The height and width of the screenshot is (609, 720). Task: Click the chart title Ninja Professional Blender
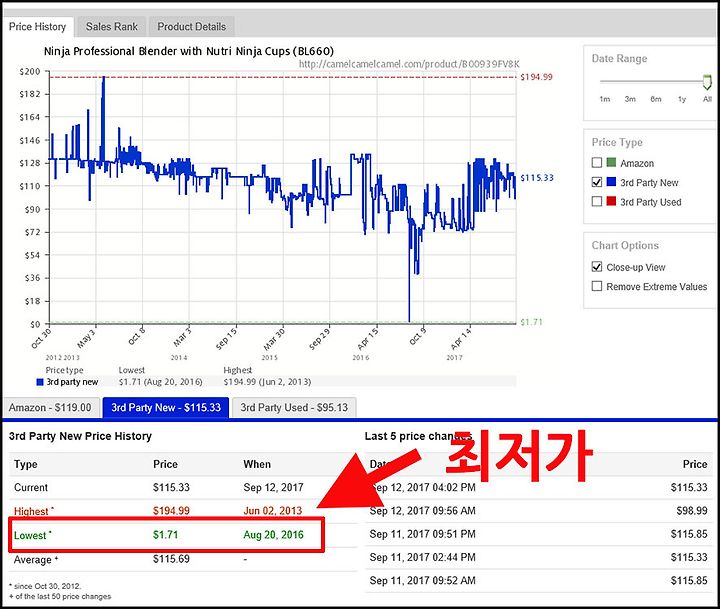[189, 51]
